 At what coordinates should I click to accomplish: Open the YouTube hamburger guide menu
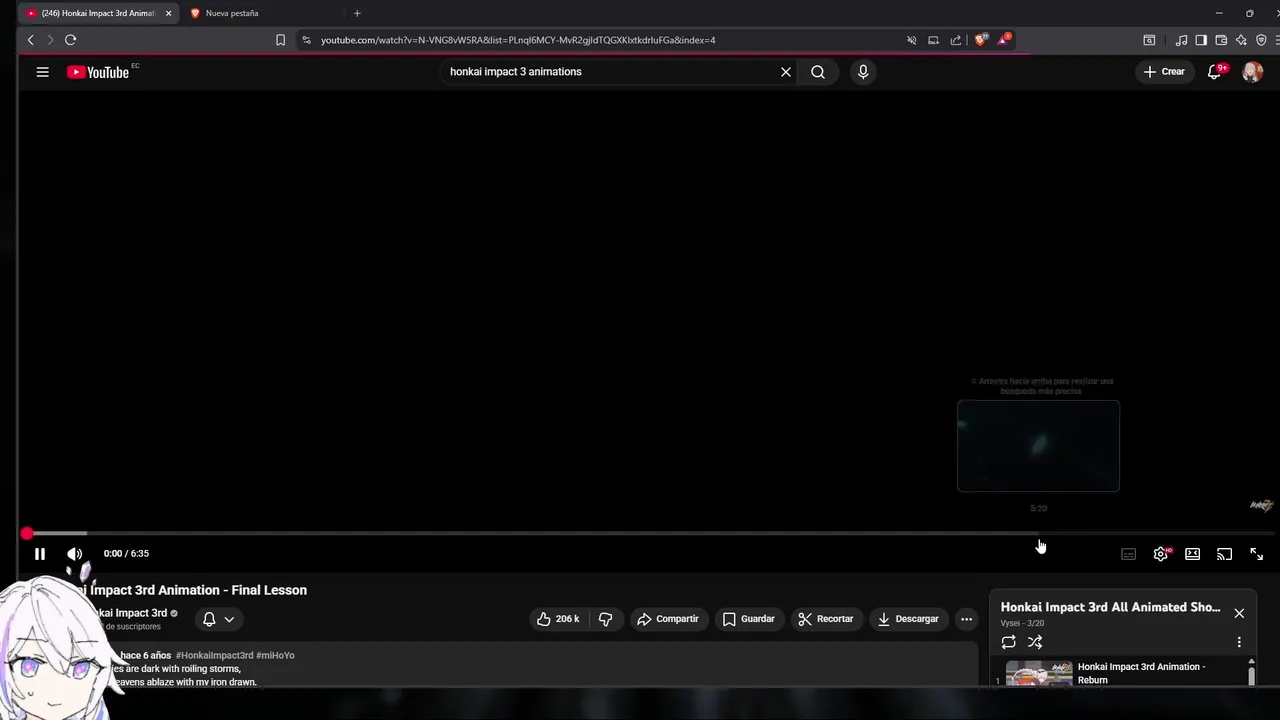42,72
